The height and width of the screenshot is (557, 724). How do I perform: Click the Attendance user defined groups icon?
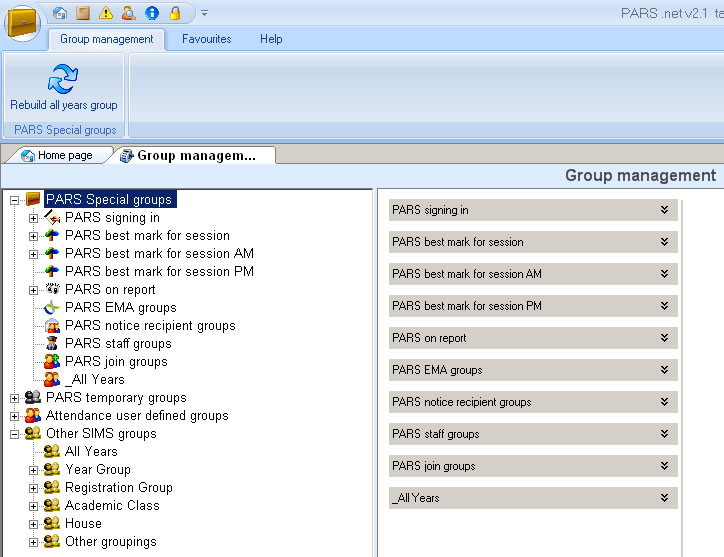[x=33, y=415]
